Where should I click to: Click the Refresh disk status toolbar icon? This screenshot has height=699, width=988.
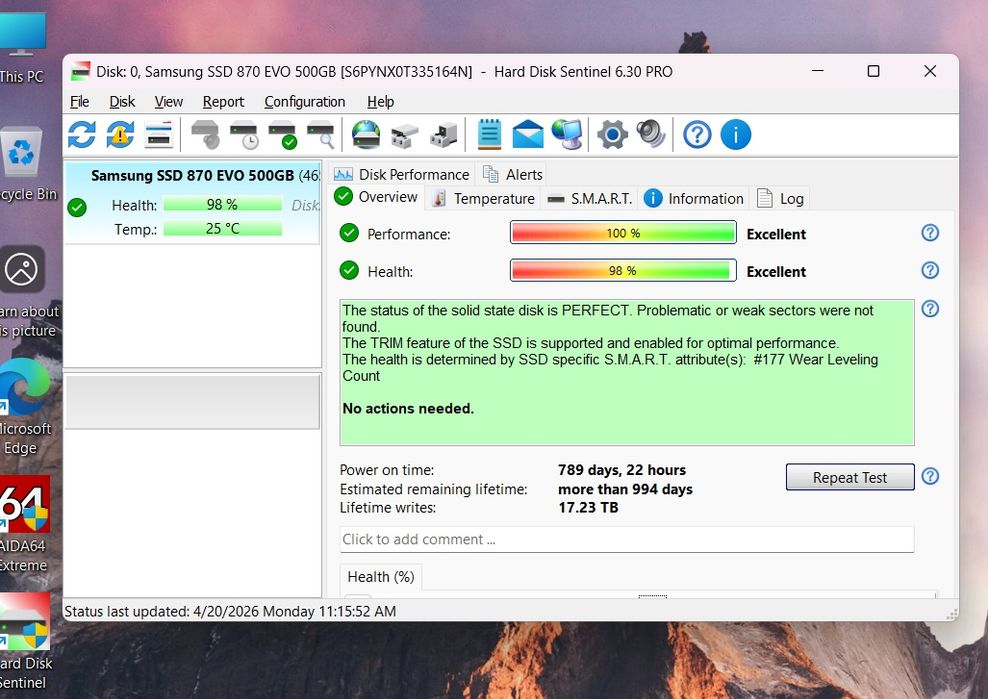(x=82, y=134)
